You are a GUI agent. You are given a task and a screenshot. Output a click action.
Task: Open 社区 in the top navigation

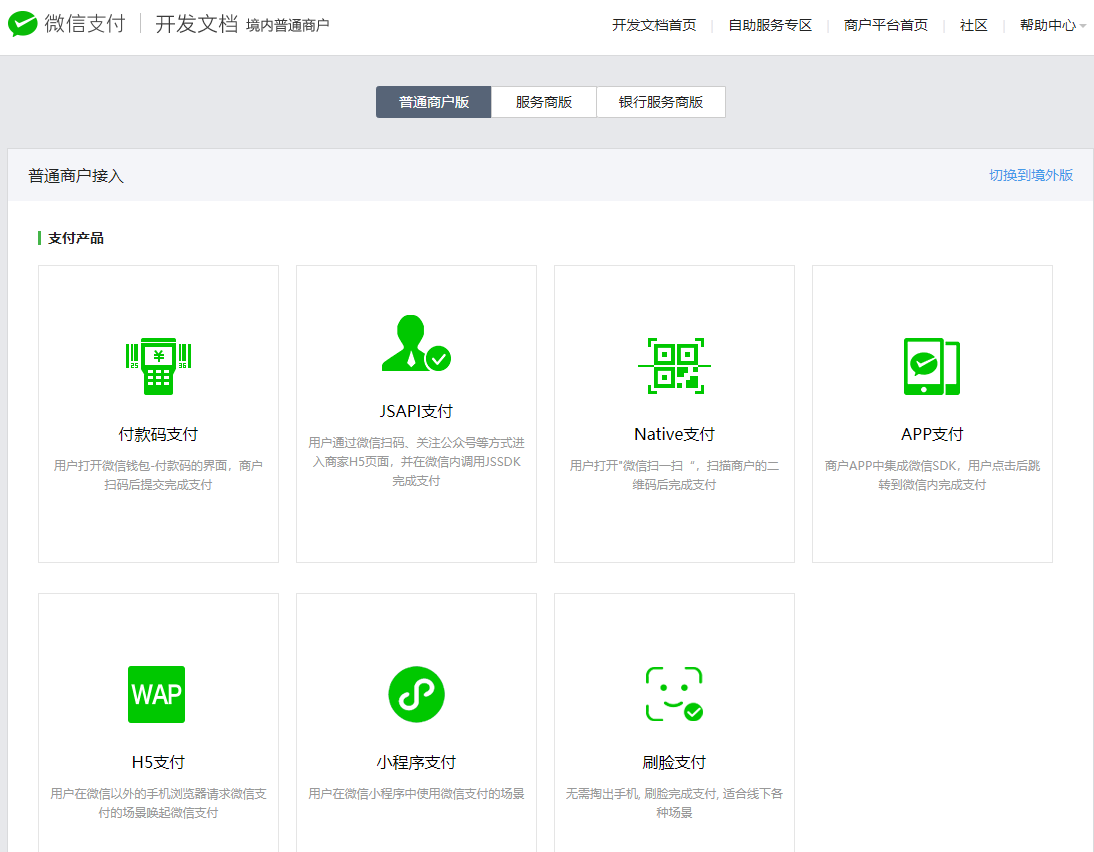click(973, 25)
